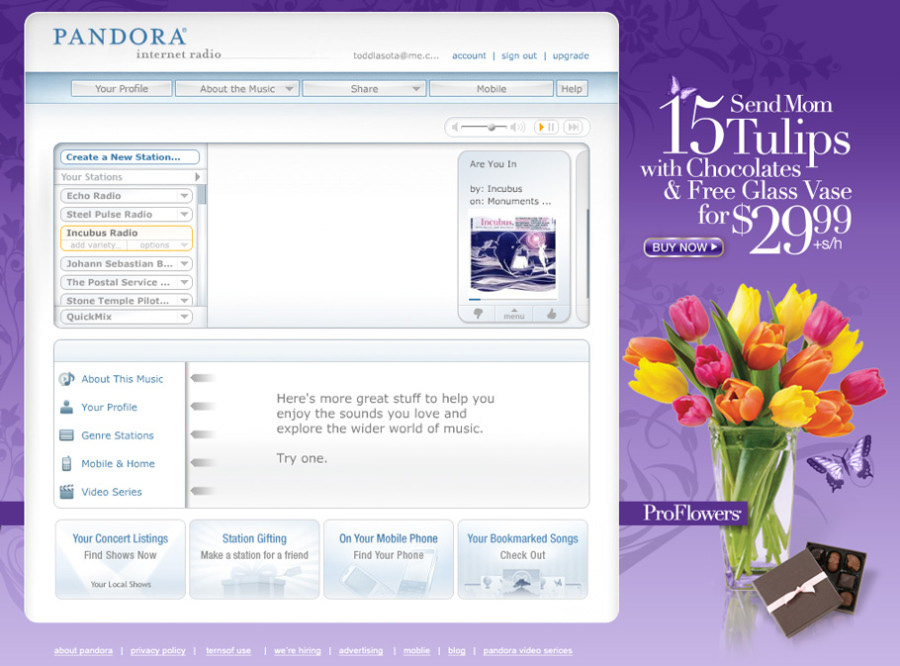Toggle the play/pause button

546,127
